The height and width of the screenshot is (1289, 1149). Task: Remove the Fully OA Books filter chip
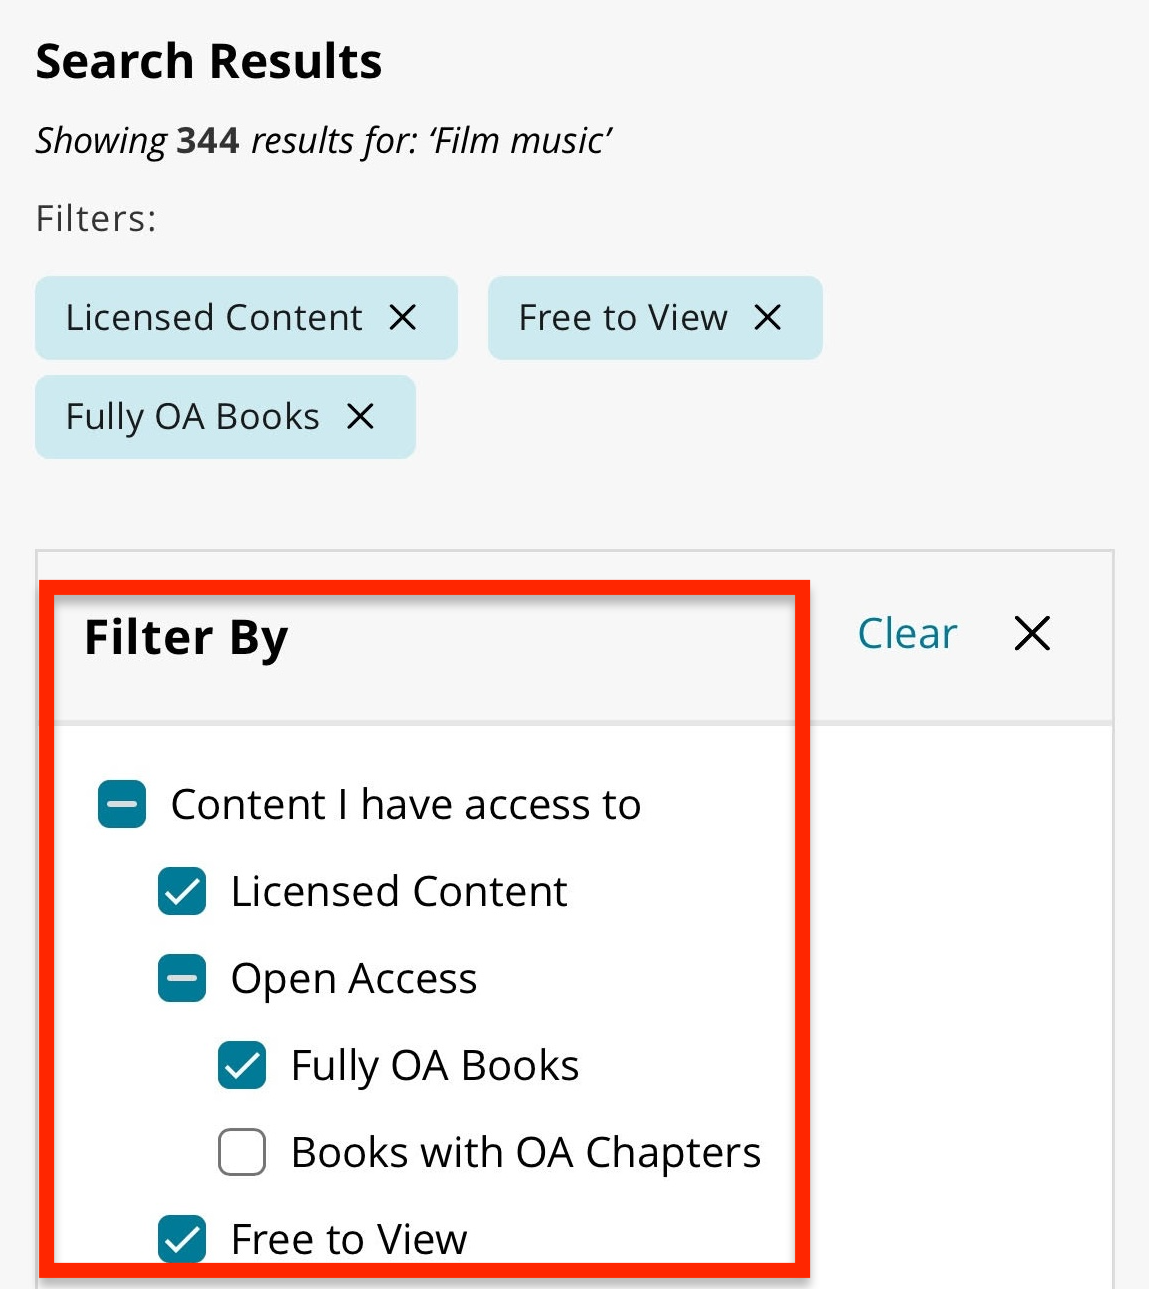point(360,416)
